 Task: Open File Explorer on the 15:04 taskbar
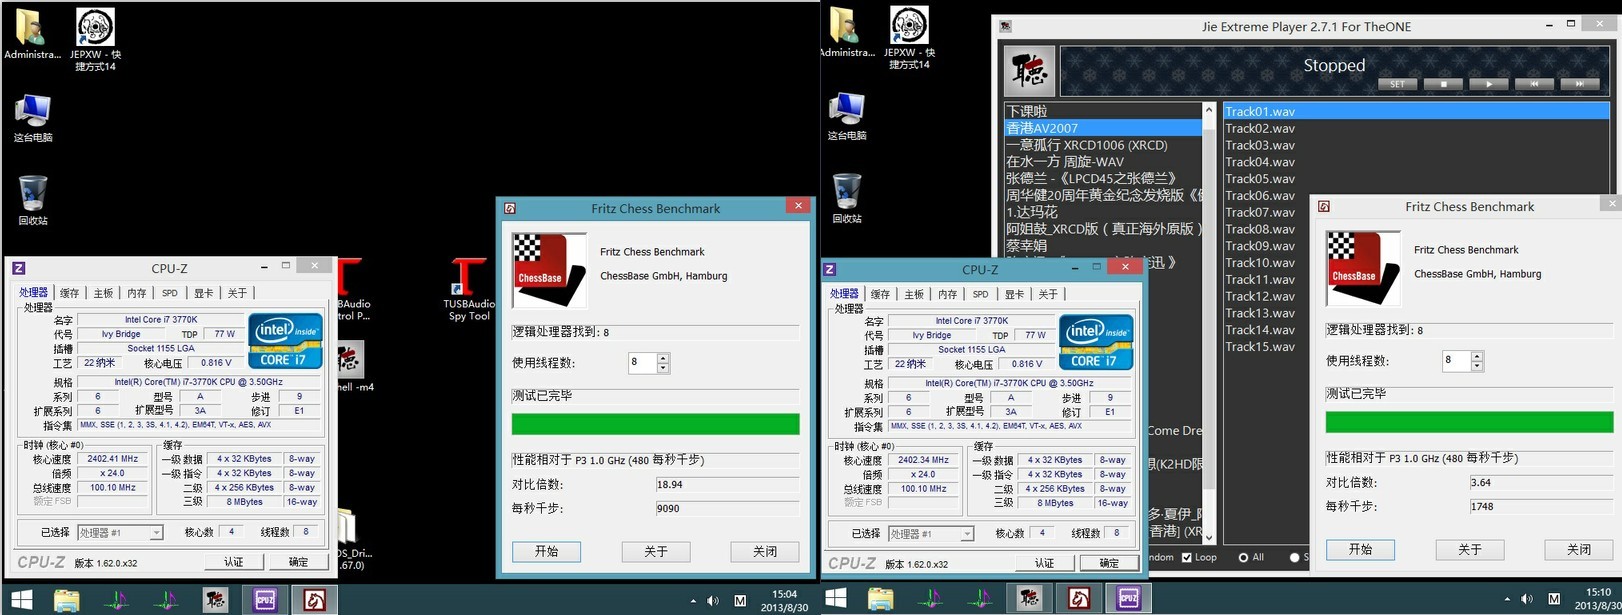tap(66, 600)
